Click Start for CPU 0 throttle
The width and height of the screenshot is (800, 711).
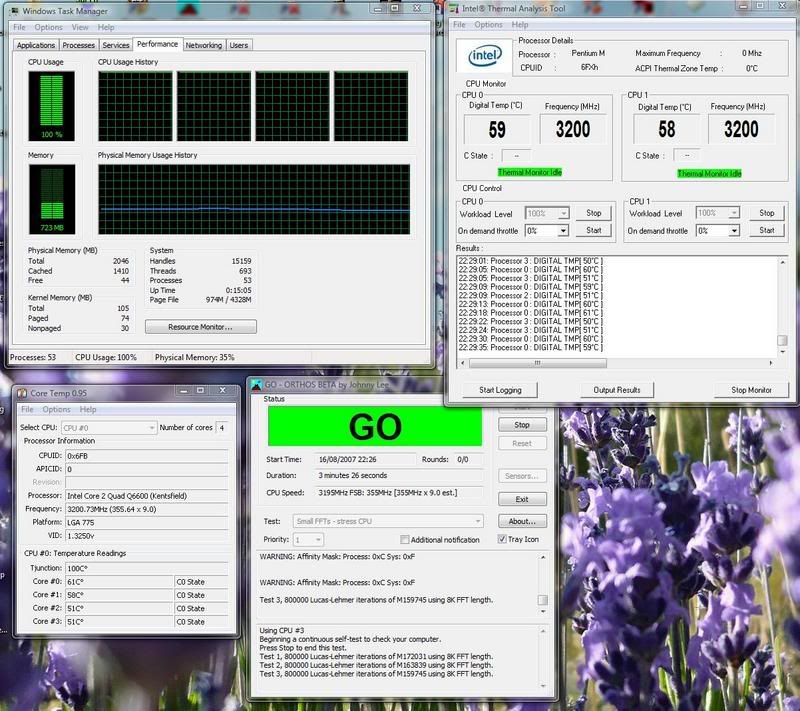pyautogui.click(x=593, y=231)
